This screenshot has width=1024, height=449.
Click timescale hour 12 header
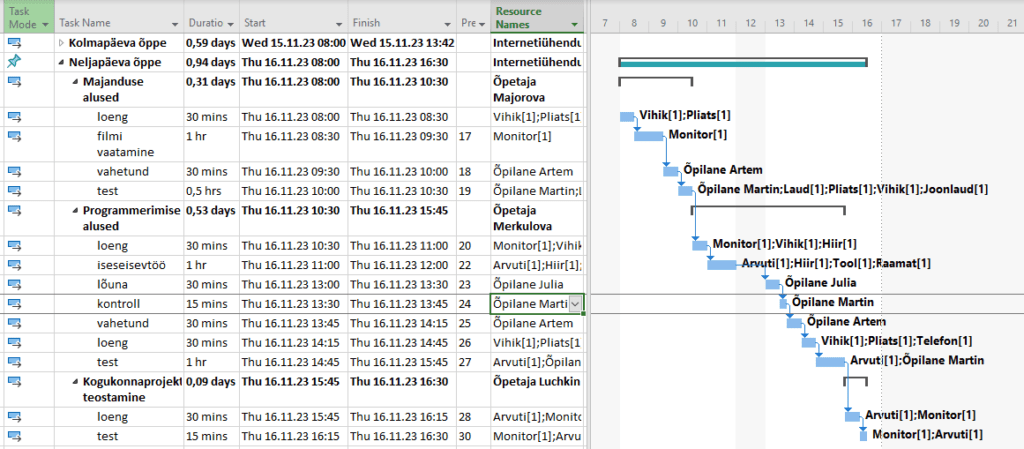pos(750,23)
